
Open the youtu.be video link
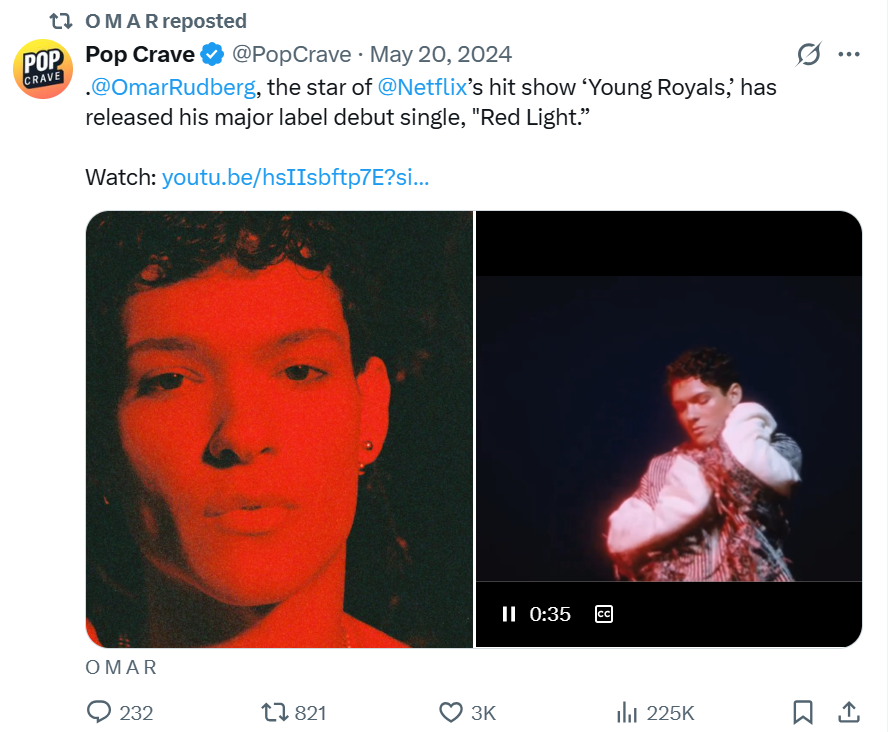295,178
